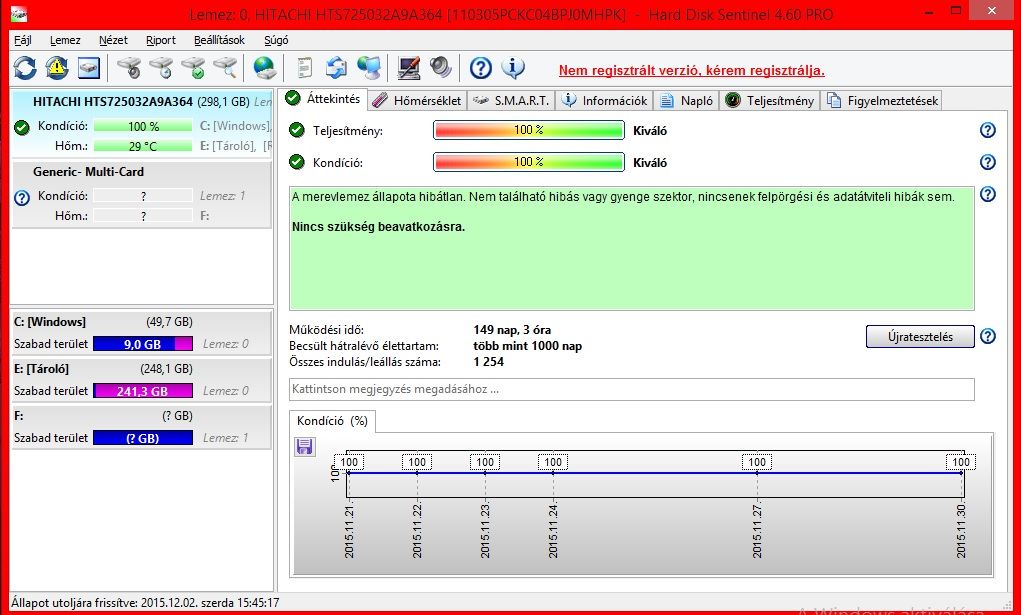Open the Beállítások menu
Screen dimensions: 1021x615
coord(219,40)
